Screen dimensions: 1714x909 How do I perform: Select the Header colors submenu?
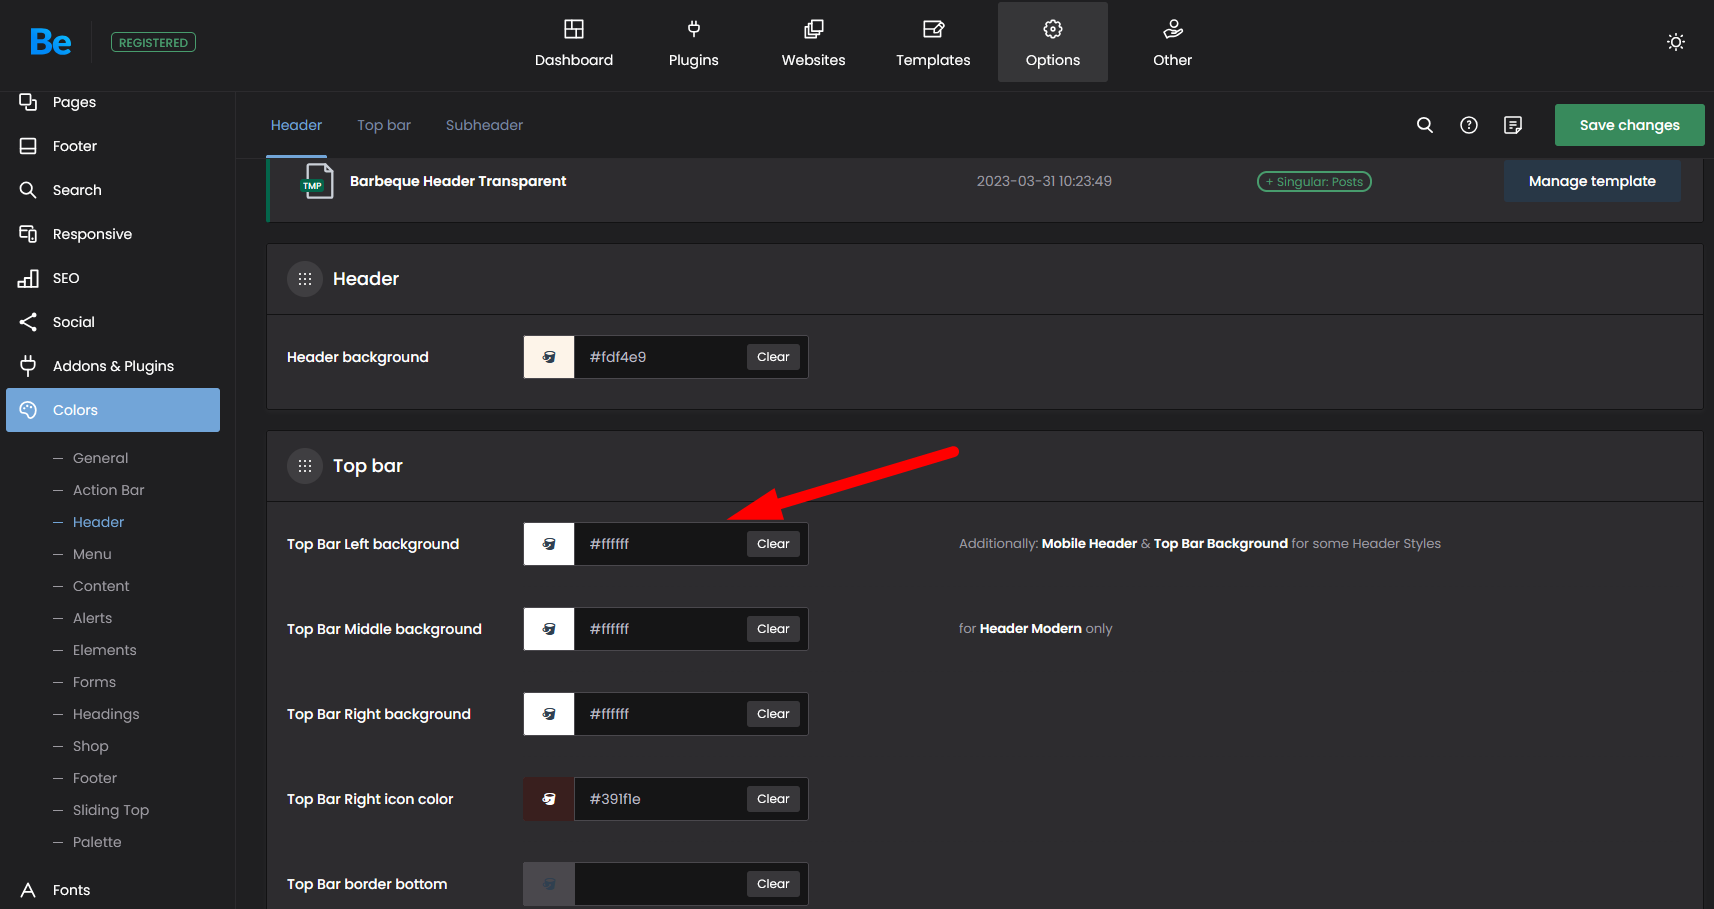click(x=98, y=522)
